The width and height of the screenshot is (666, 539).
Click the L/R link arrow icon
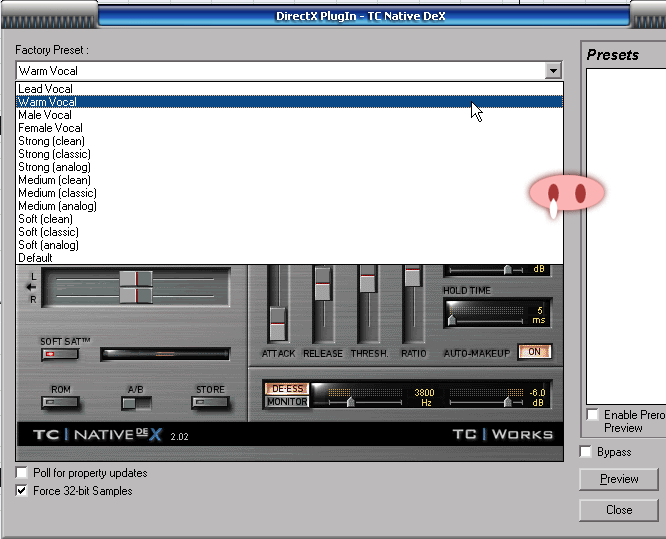coord(31,288)
